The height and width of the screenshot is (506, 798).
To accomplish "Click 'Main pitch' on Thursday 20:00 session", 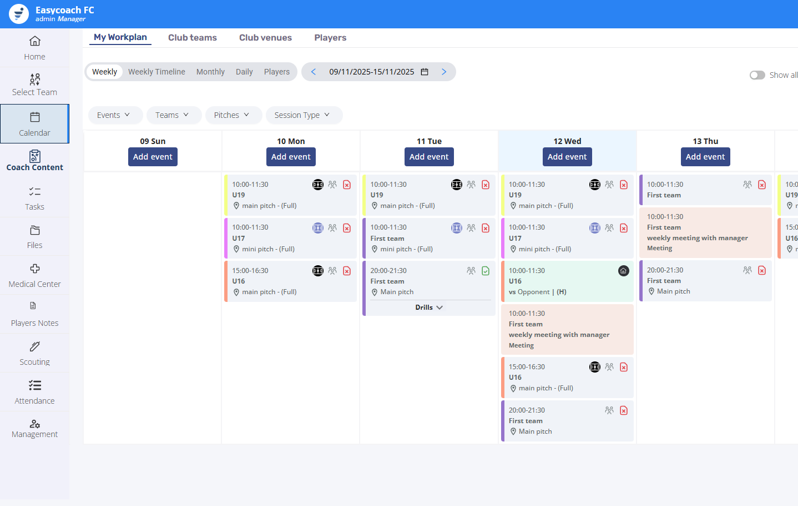I will [673, 291].
